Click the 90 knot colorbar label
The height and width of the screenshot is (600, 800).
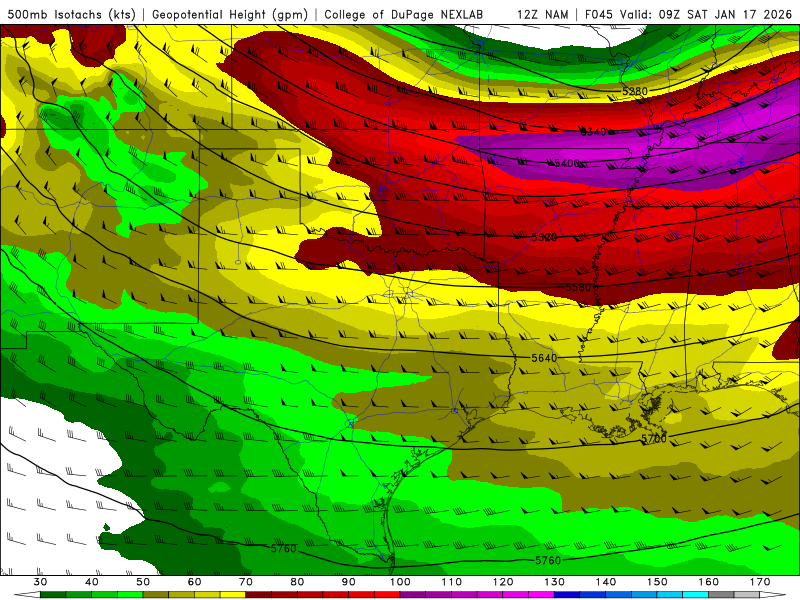(349, 582)
